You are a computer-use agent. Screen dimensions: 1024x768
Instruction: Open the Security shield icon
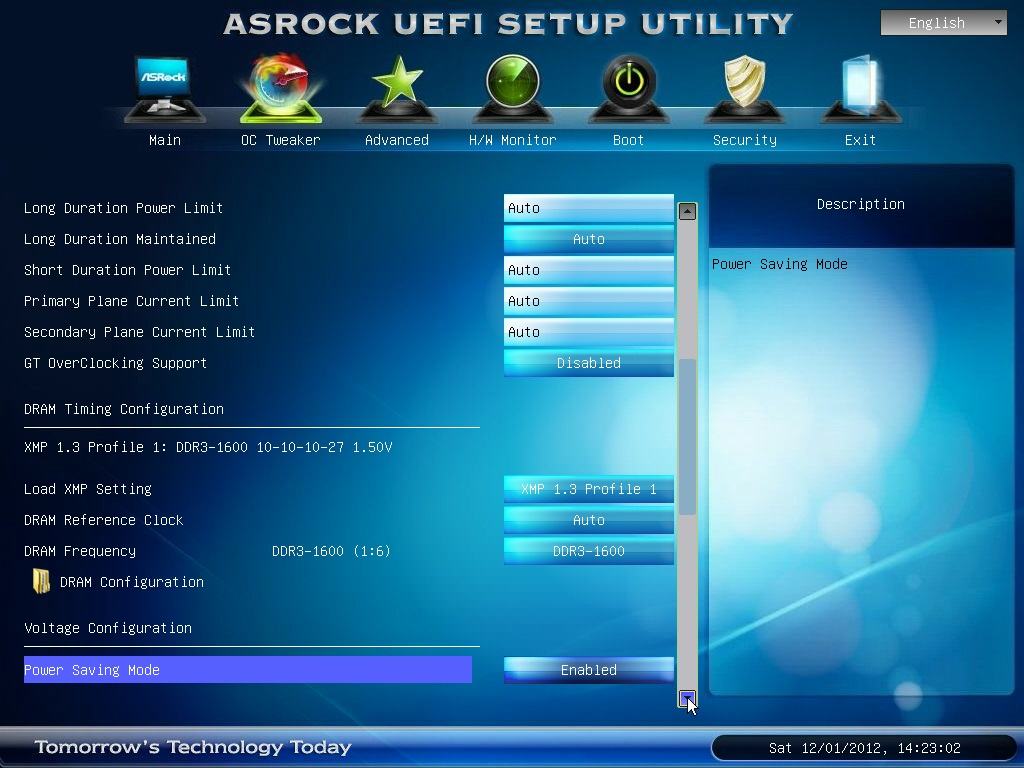[x=745, y=89]
